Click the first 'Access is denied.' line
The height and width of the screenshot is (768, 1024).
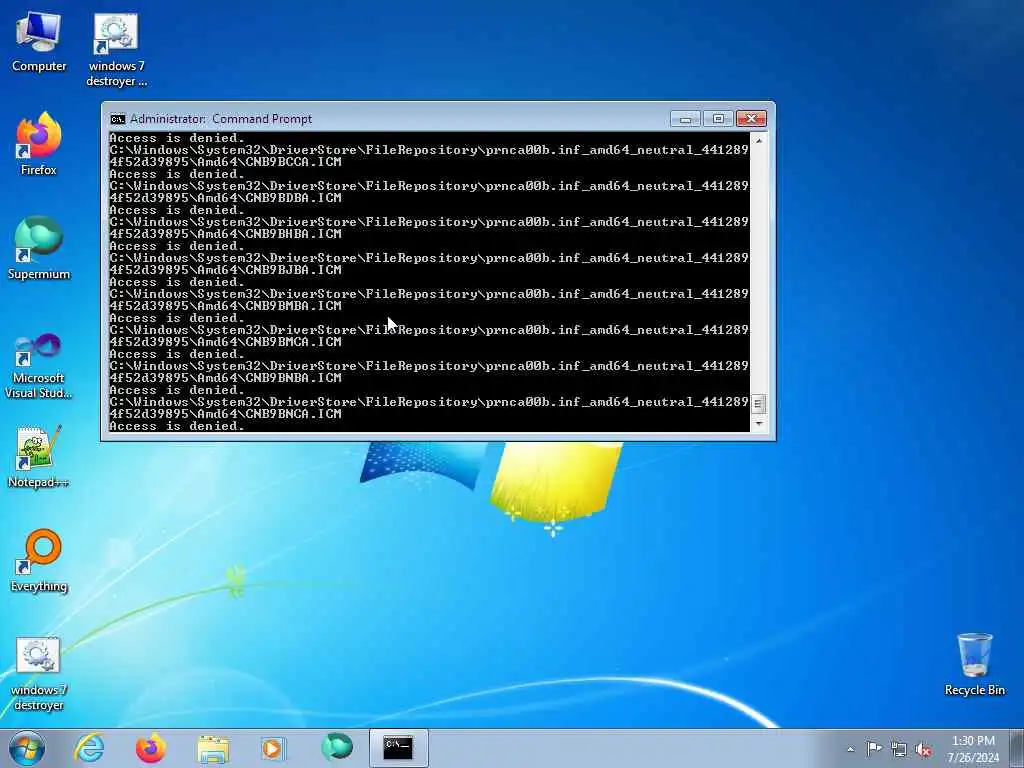tap(176, 138)
